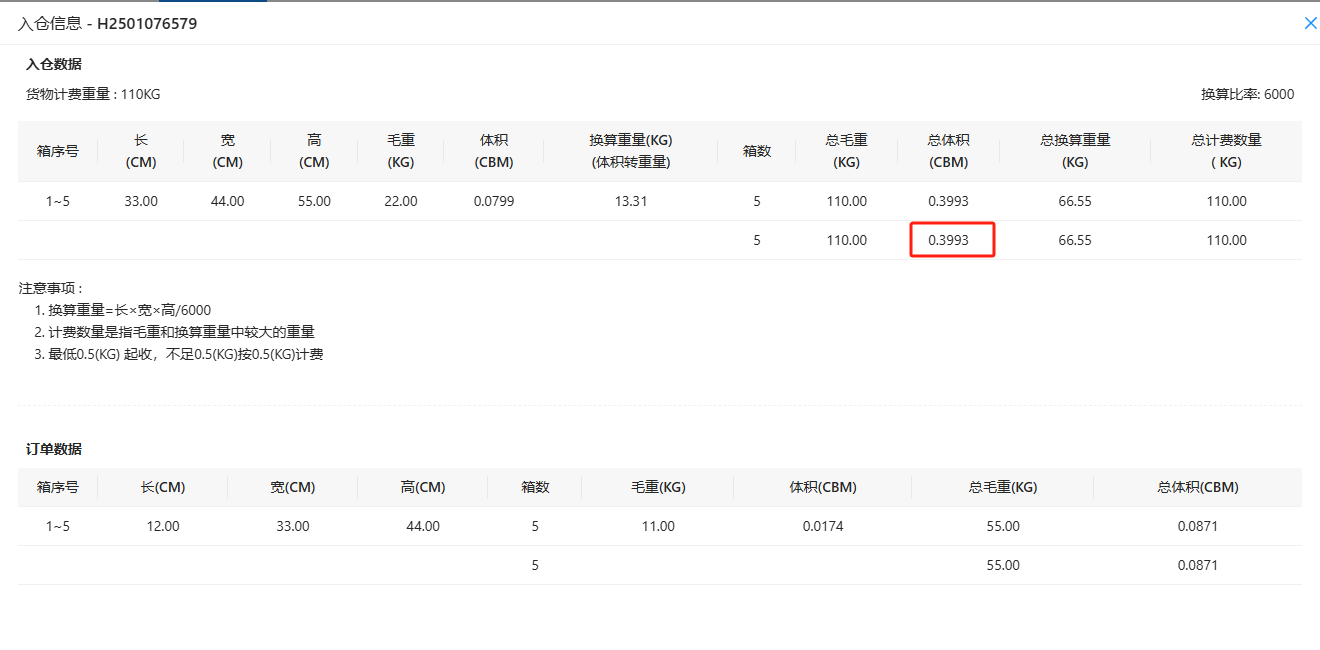Screen dimensions: 1320x650
Task: Select the 总换算重量 (KG) column header
Action: (1075, 151)
